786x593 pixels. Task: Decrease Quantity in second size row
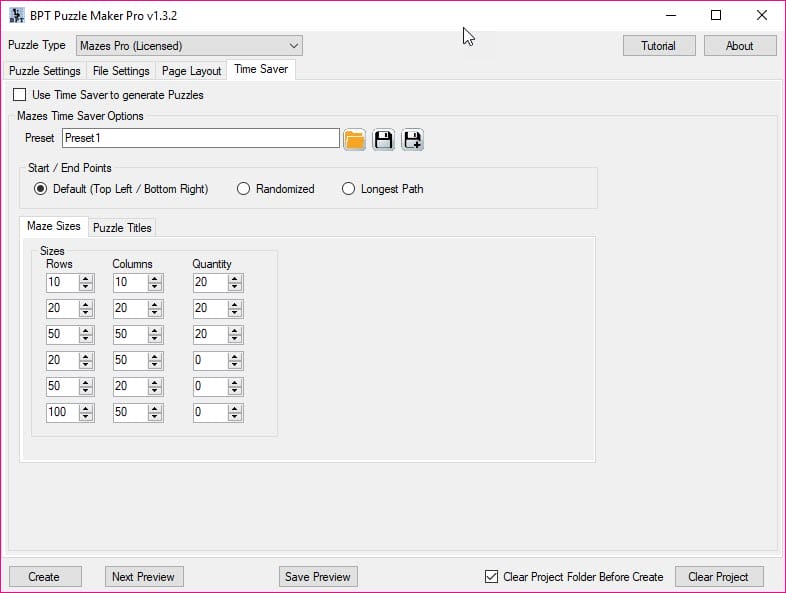[235, 313]
